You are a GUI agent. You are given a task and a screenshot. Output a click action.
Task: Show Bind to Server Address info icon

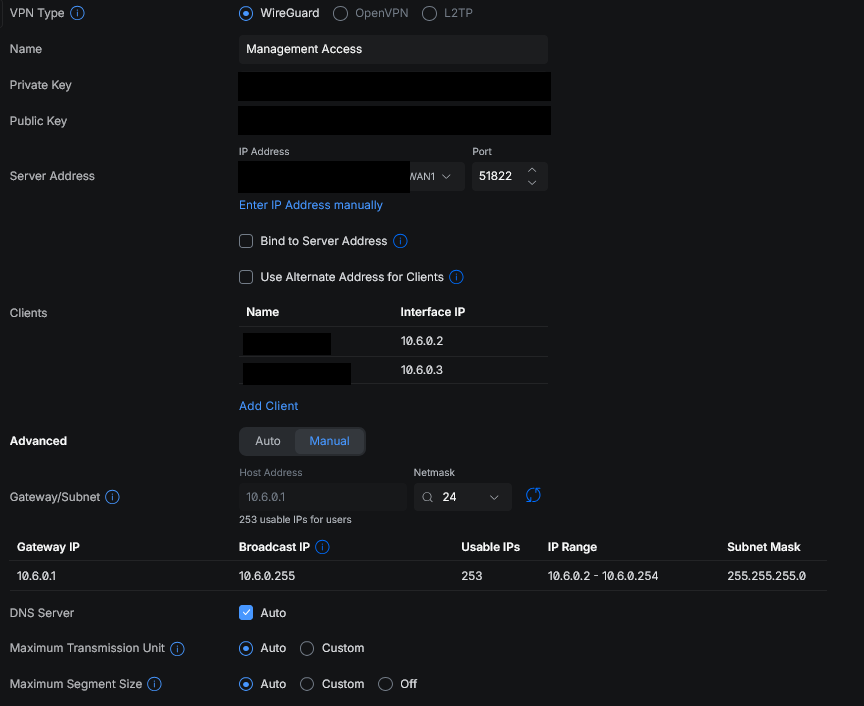pyautogui.click(x=400, y=241)
